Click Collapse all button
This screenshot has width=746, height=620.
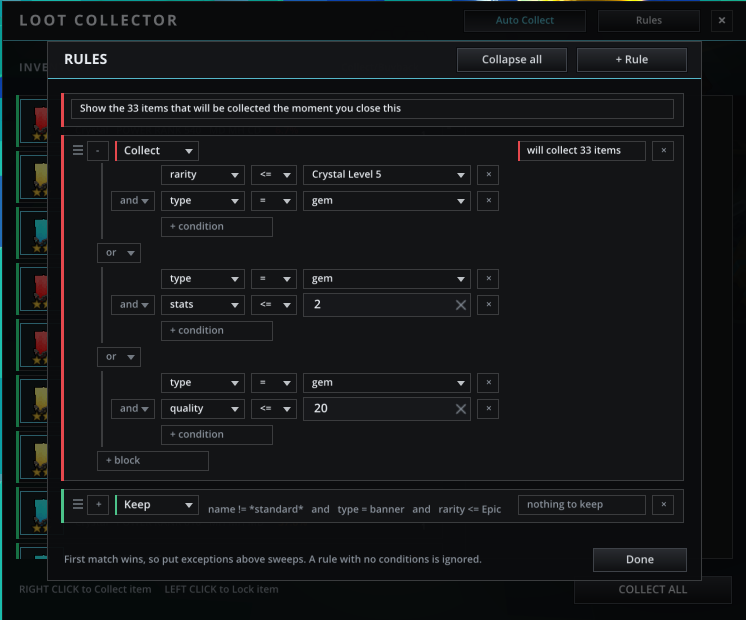click(512, 59)
